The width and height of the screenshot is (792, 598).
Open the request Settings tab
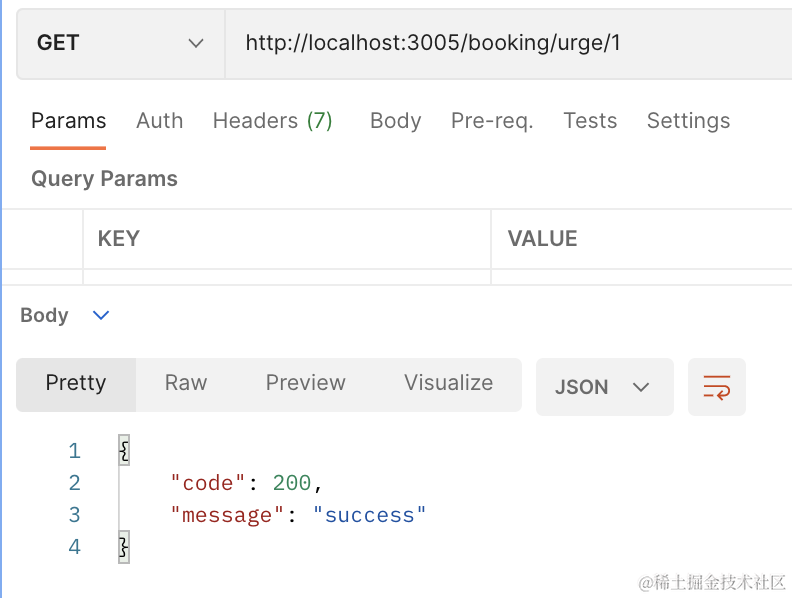tap(688, 121)
